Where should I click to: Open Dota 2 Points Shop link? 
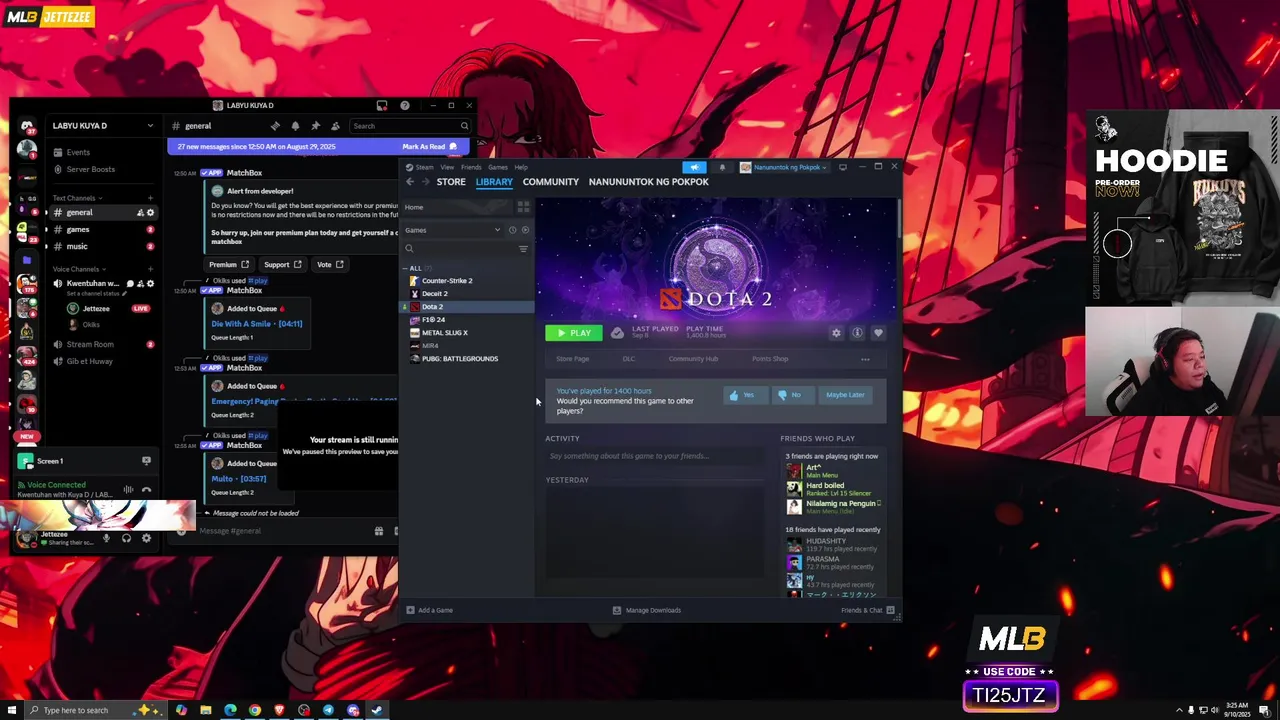pos(770,359)
